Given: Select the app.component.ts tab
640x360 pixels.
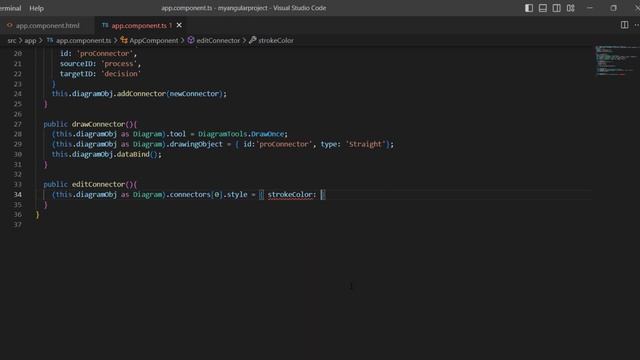Looking at the screenshot, I should 139,25.
